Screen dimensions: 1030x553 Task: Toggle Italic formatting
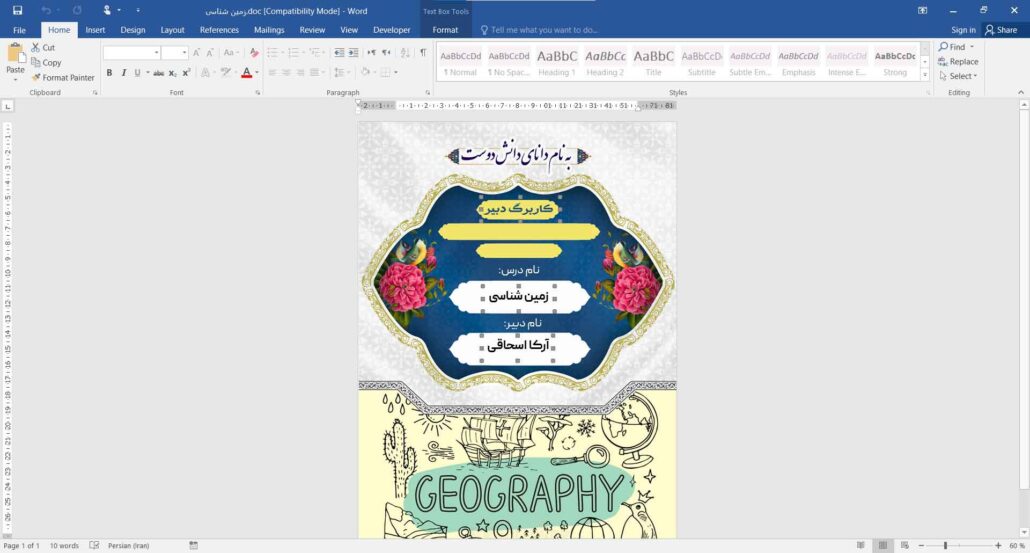click(x=123, y=73)
